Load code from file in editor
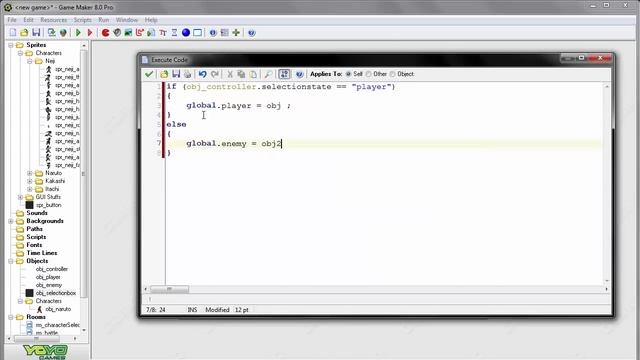 [164, 74]
